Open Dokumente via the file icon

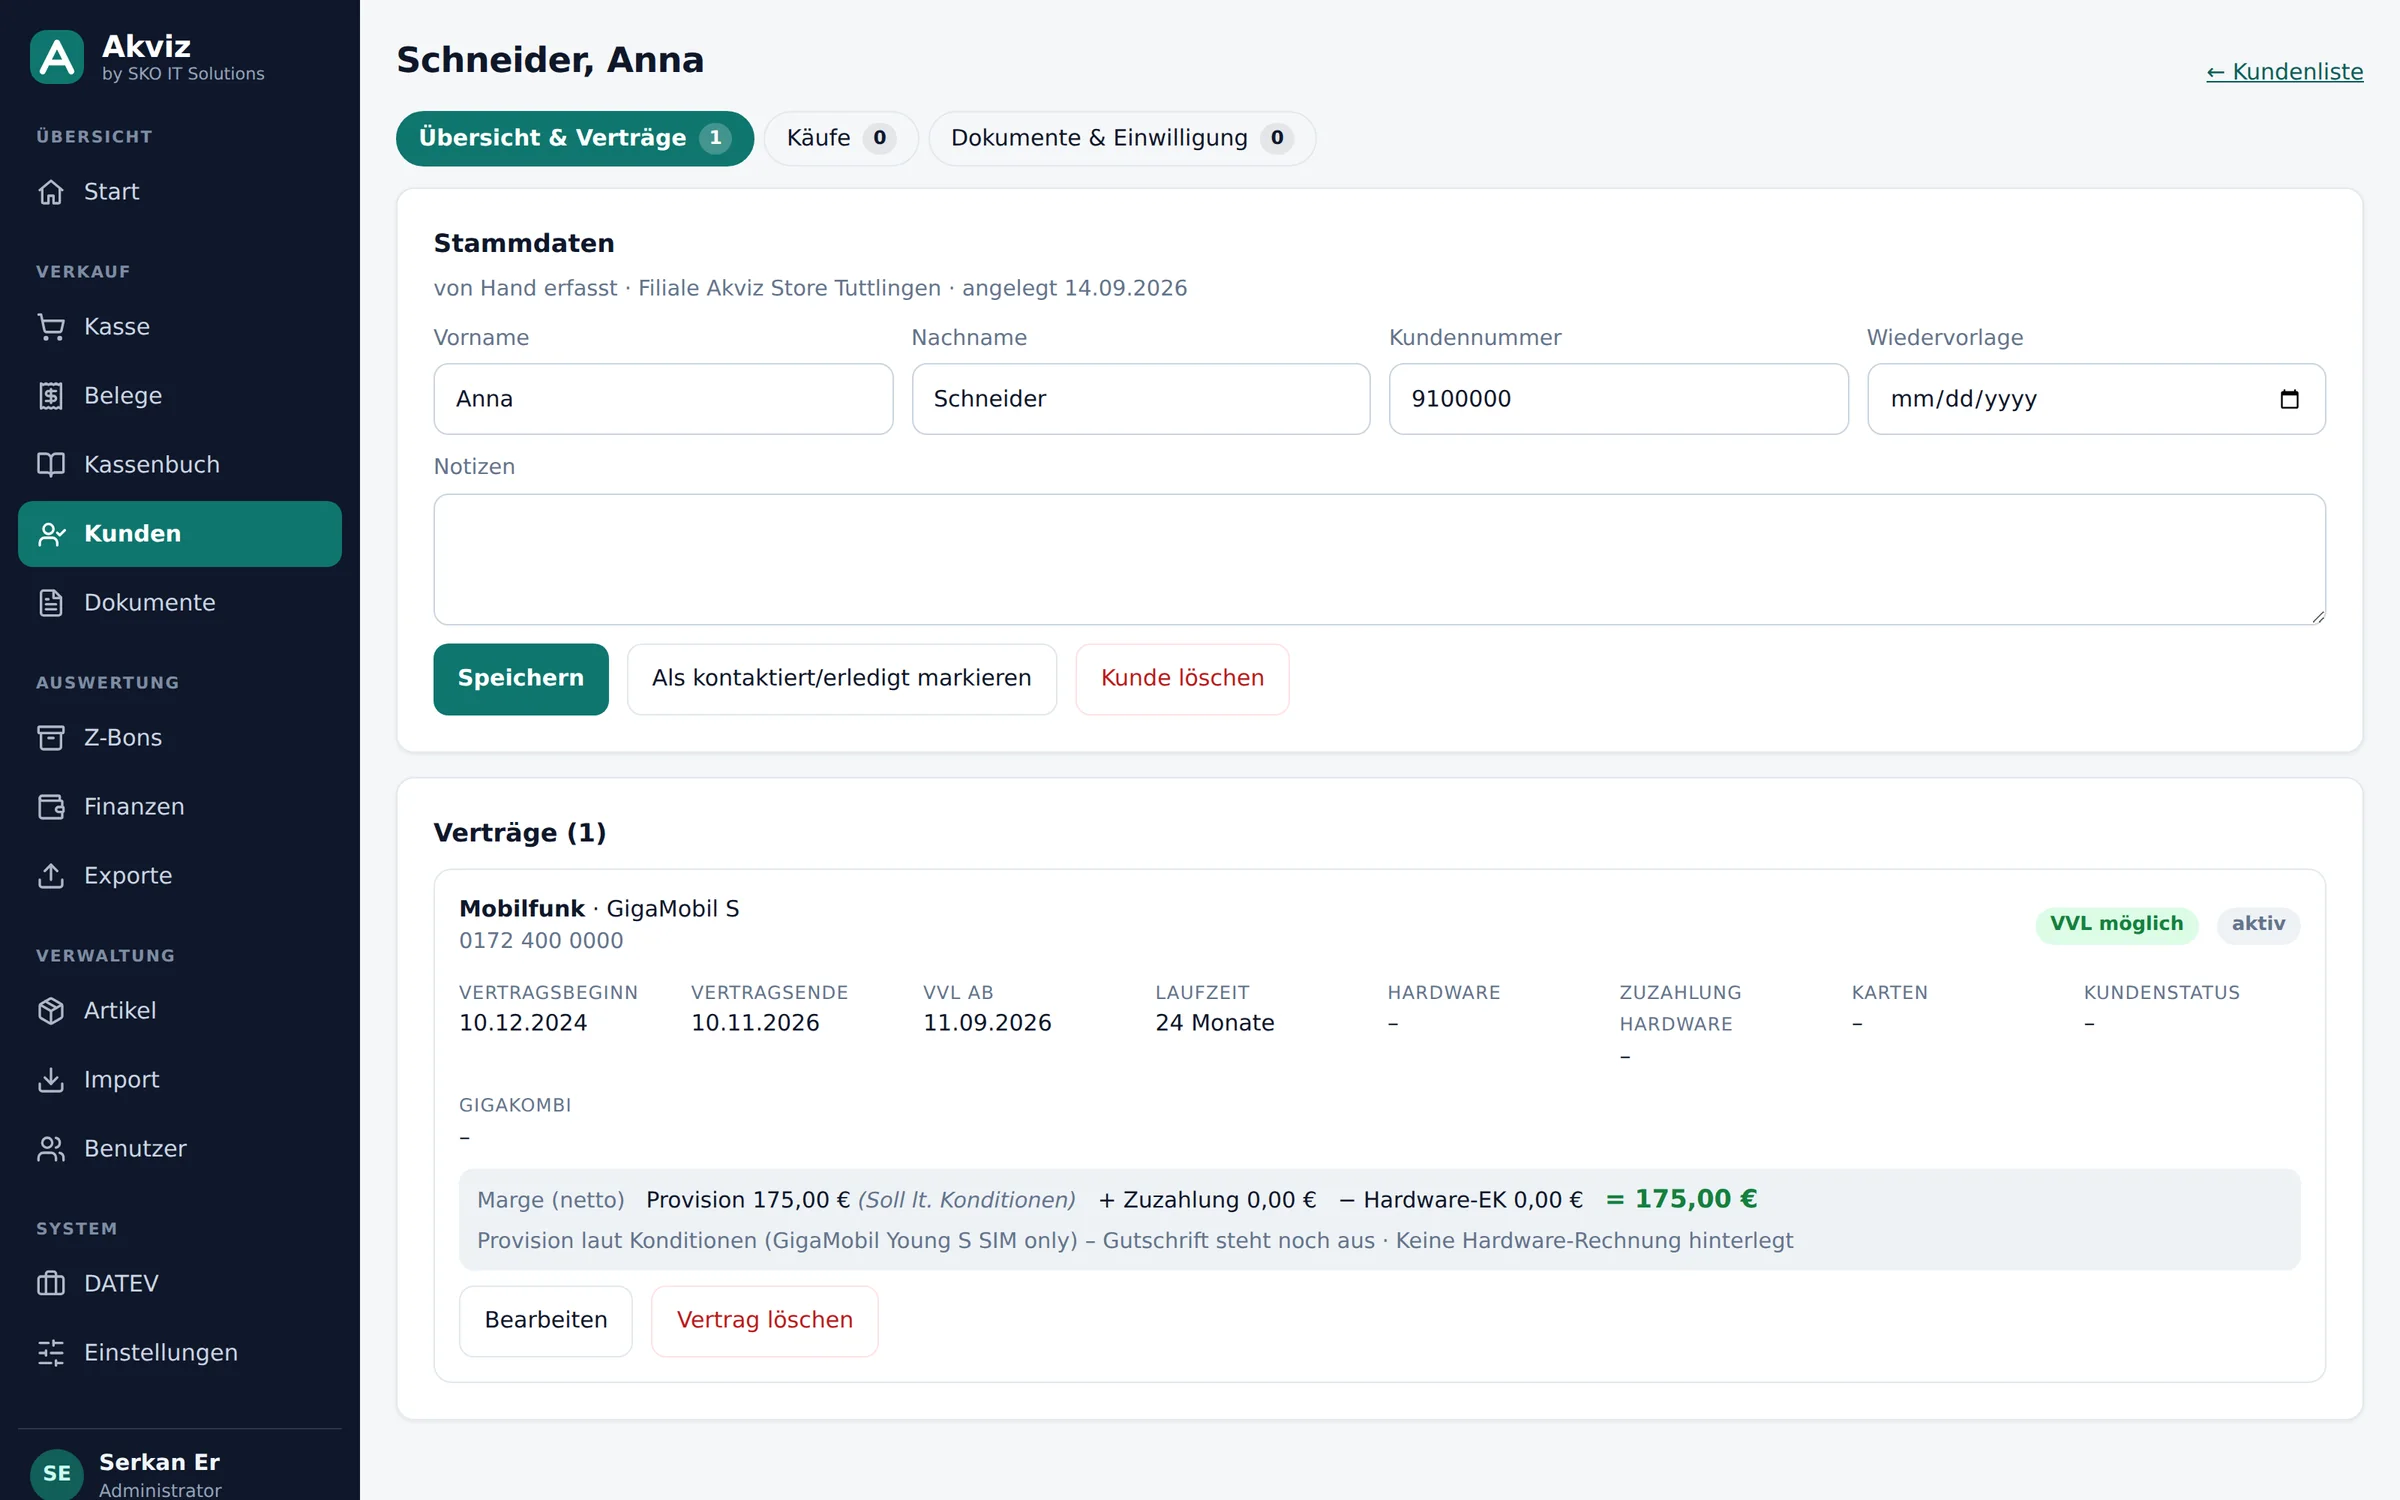(51, 602)
